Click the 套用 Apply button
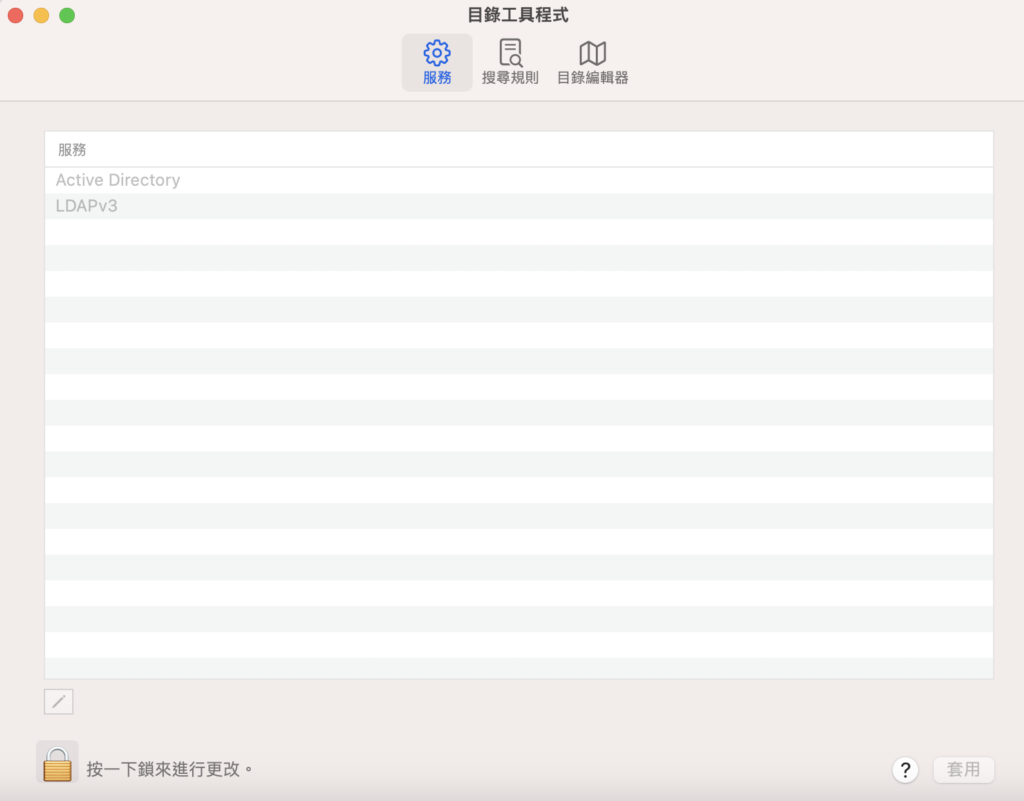Viewport: 1024px width, 801px height. click(962, 769)
